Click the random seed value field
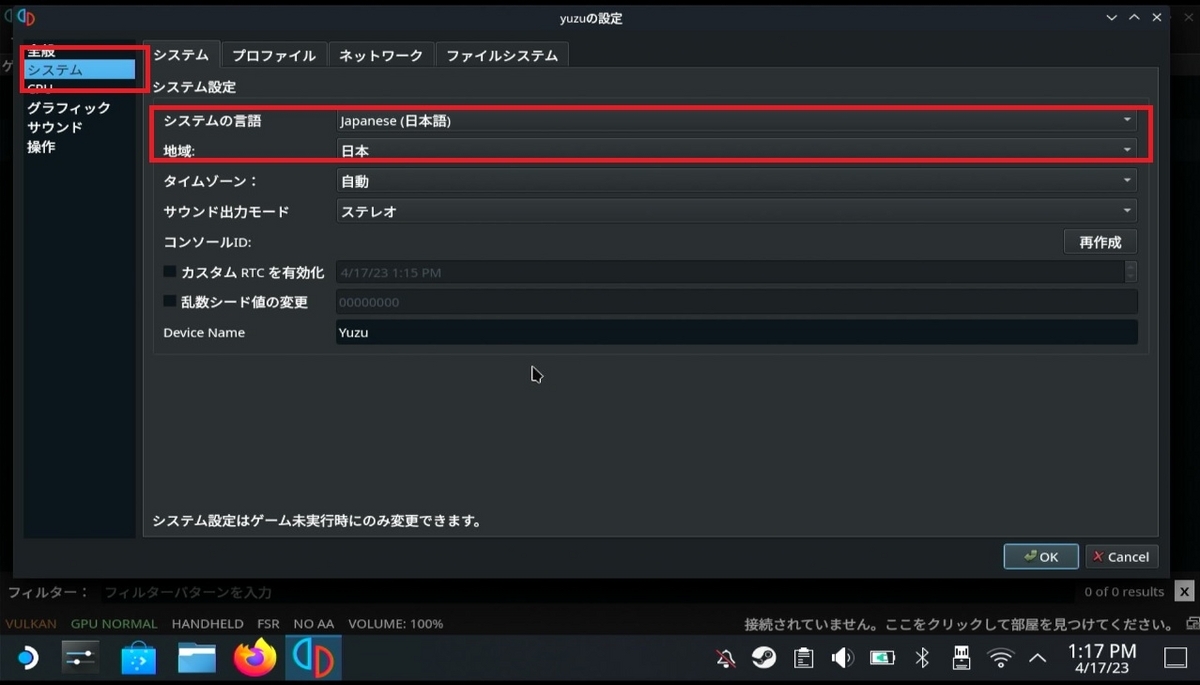The image size is (1200, 685). pyautogui.click(x=737, y=302)
